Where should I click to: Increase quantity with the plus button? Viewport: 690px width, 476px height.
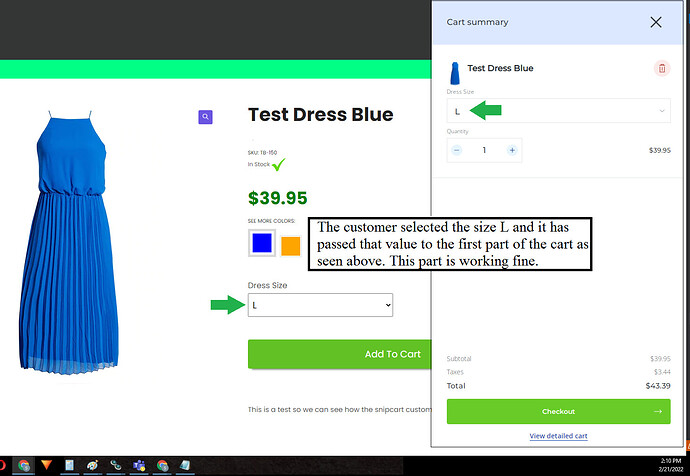click(512, 150)
